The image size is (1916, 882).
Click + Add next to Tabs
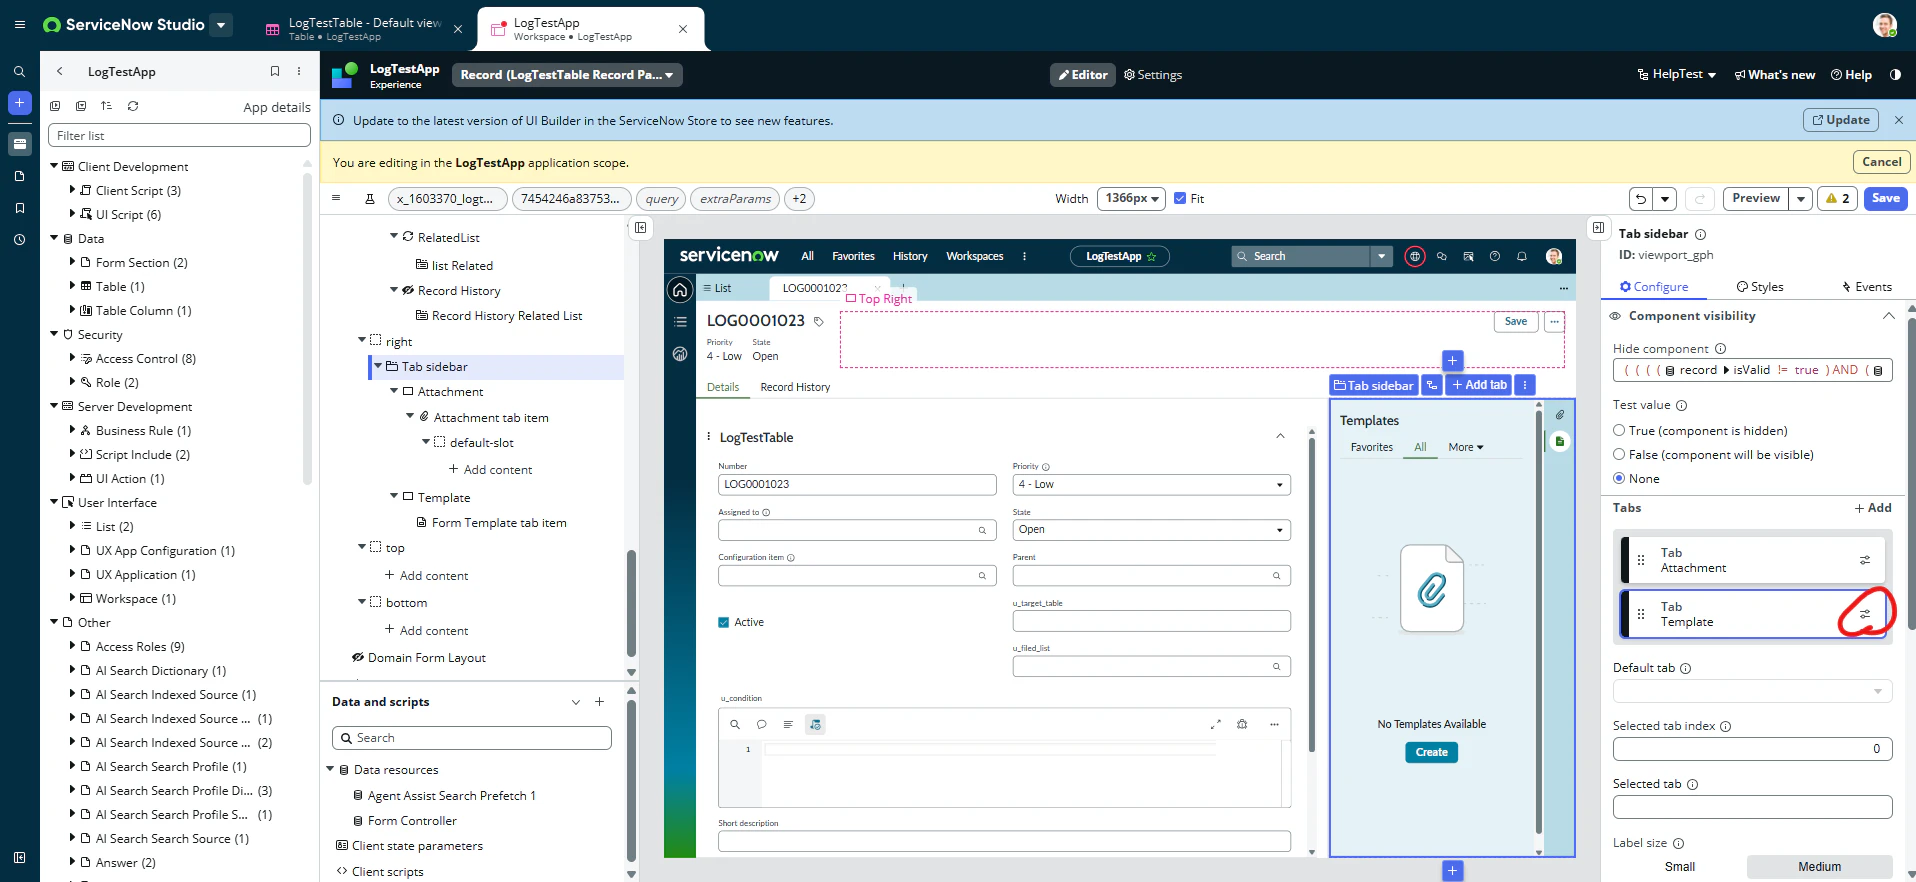click(x=1873, y=508)
